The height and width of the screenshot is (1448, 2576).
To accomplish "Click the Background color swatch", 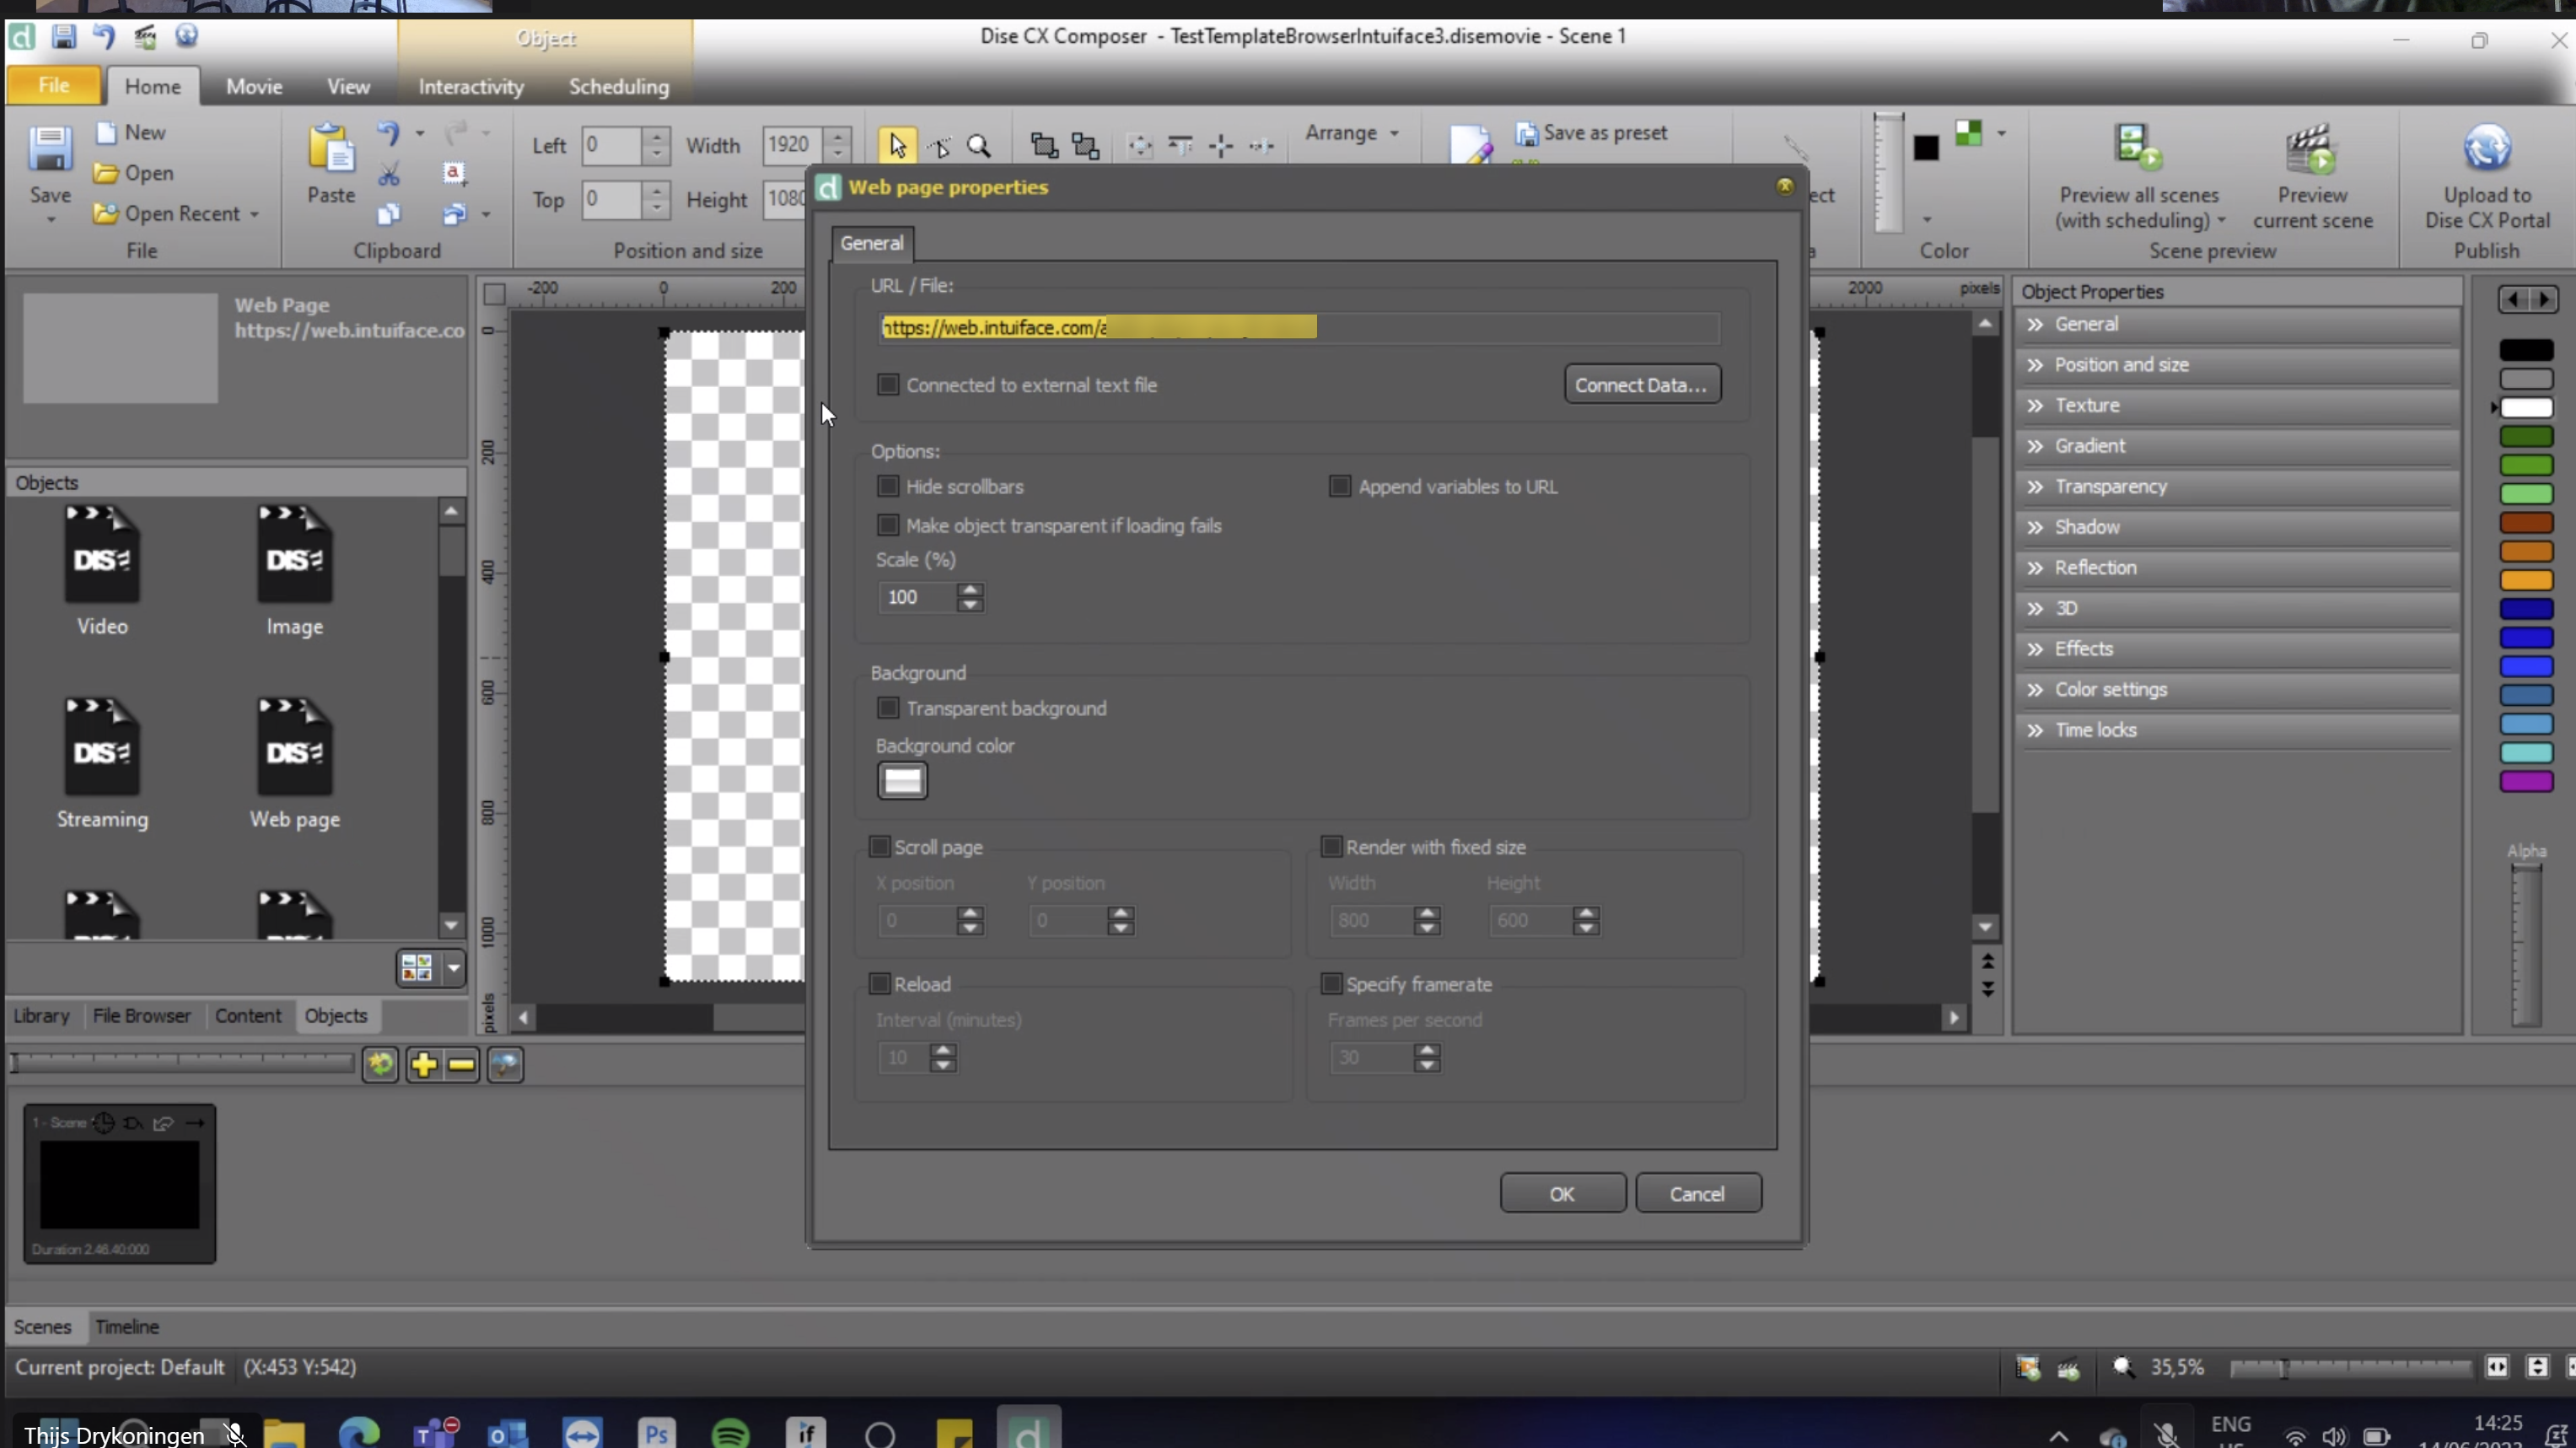I will click(902, 781).
